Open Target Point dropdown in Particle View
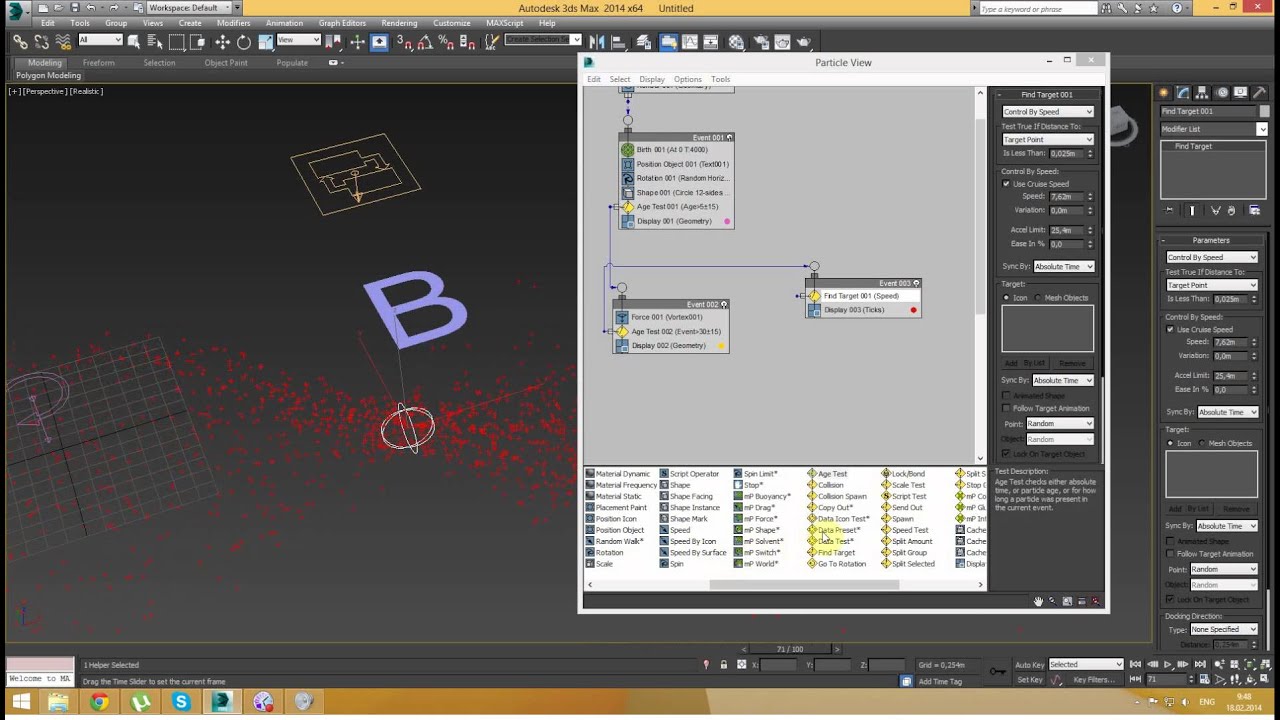This screenshot has height=720, width=1280. 1048,140
